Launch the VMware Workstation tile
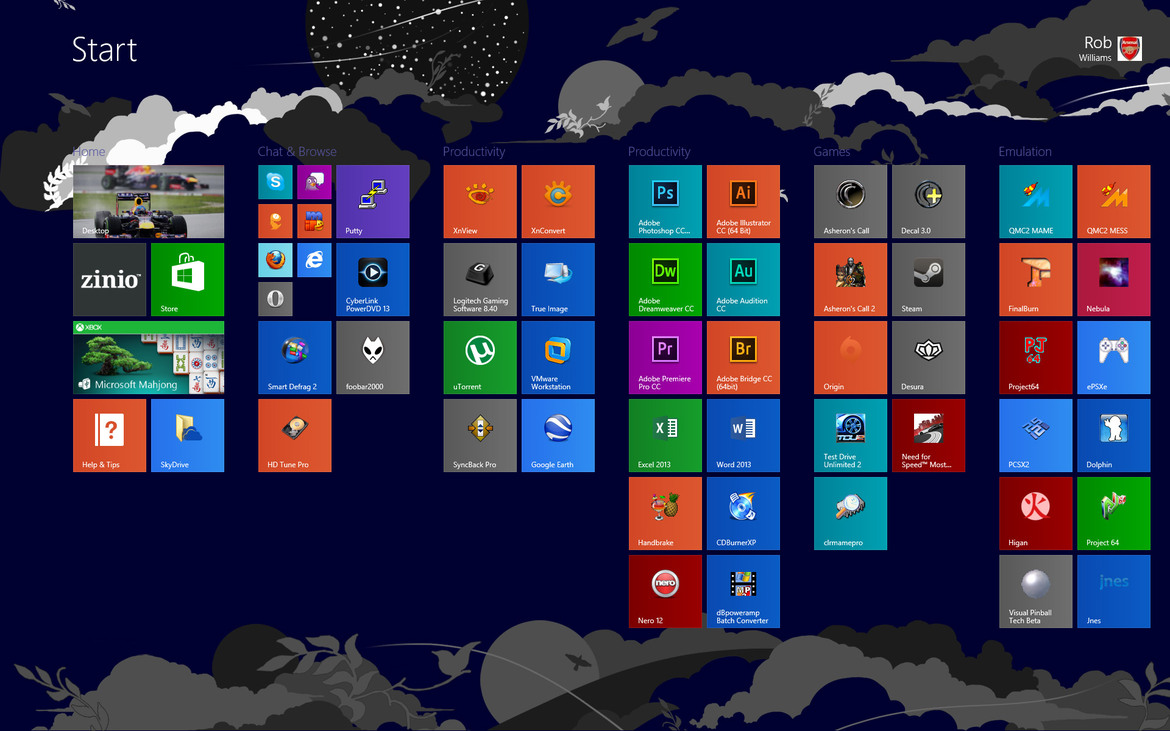Image resolution: width=1170 pixels, height=731 pixels. click(x=558, y=357)
